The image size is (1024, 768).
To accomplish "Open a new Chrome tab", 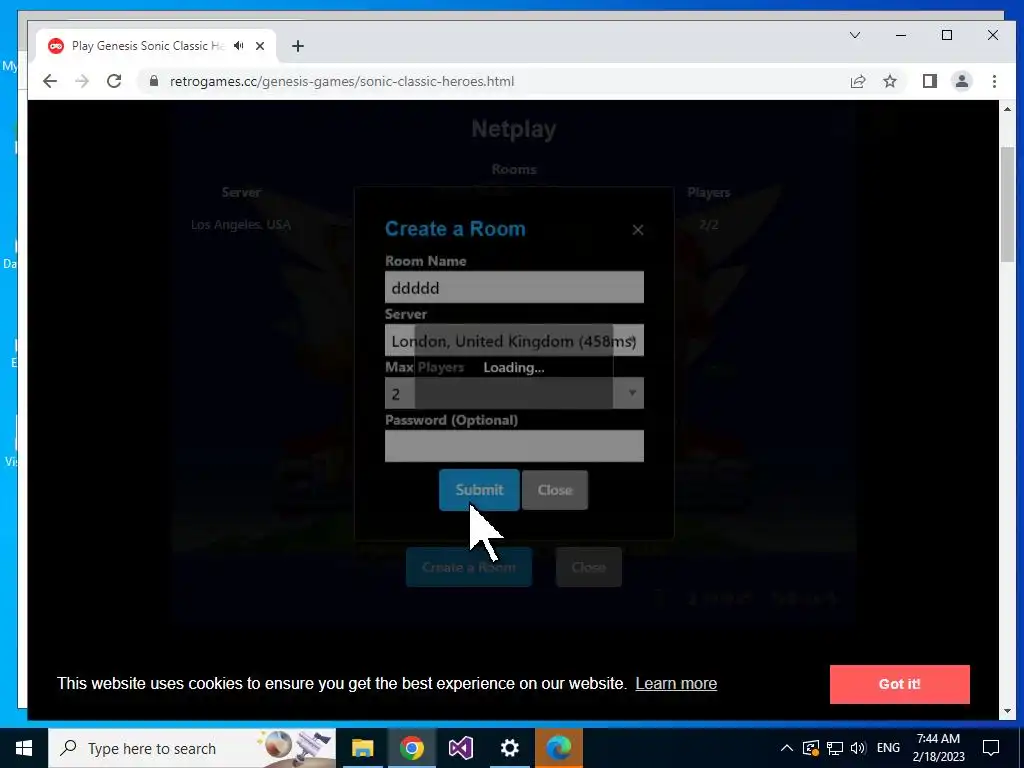I will tap(298, 46).
